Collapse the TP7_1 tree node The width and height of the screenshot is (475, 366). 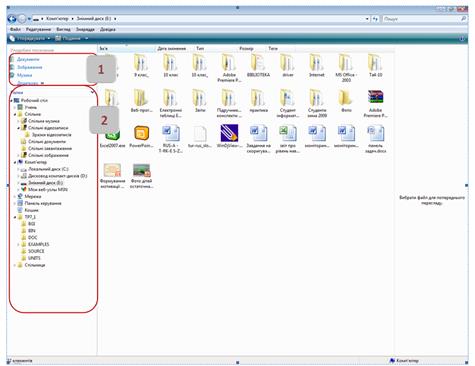click(x=15, y=217)
